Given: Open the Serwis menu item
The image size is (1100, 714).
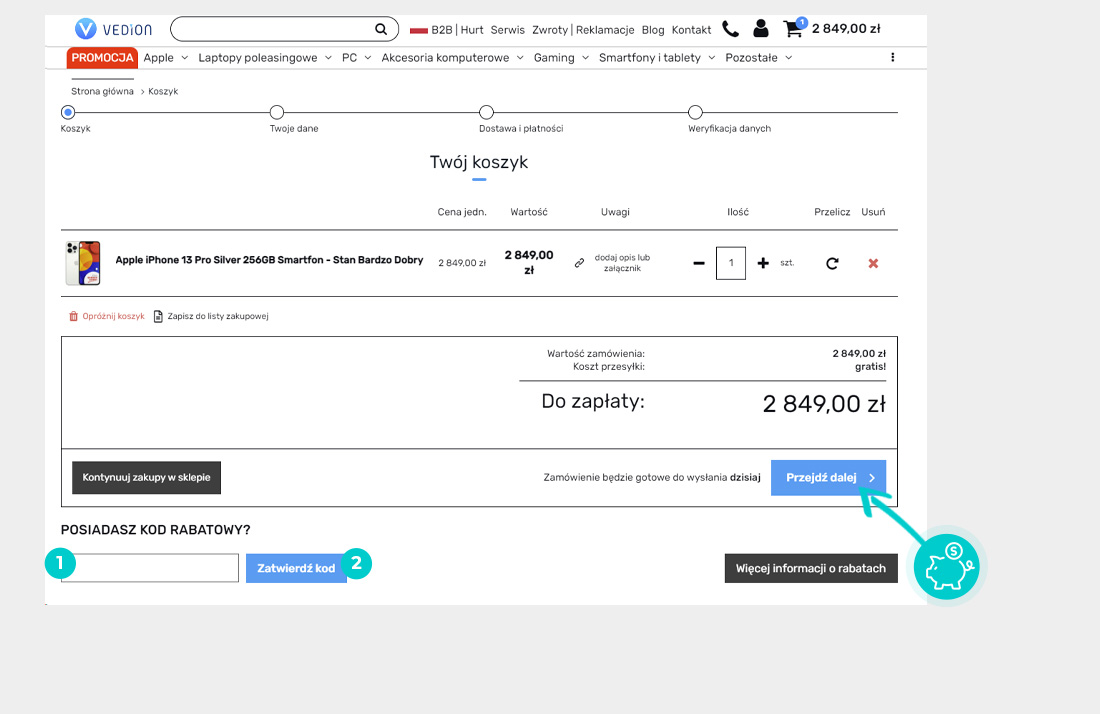Looking at the screenshot, I should pyautogui.click(x=507, y=29).
